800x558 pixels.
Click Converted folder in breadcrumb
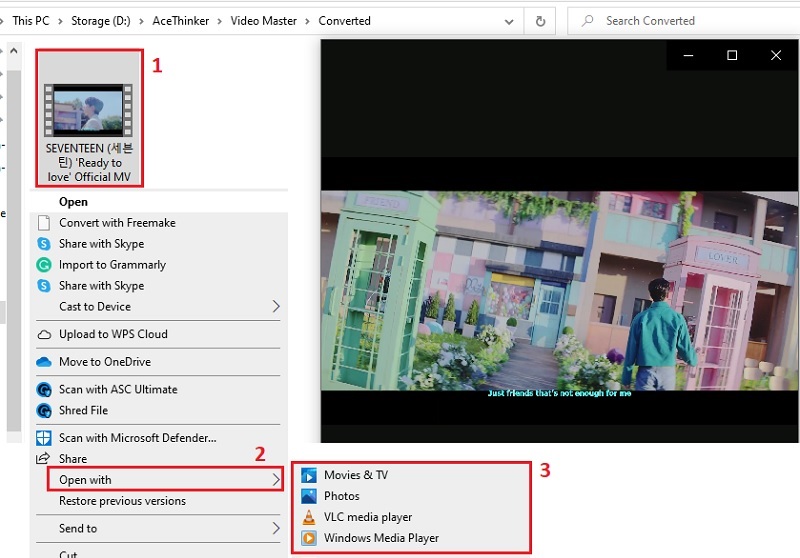click(x=344, y=21)
